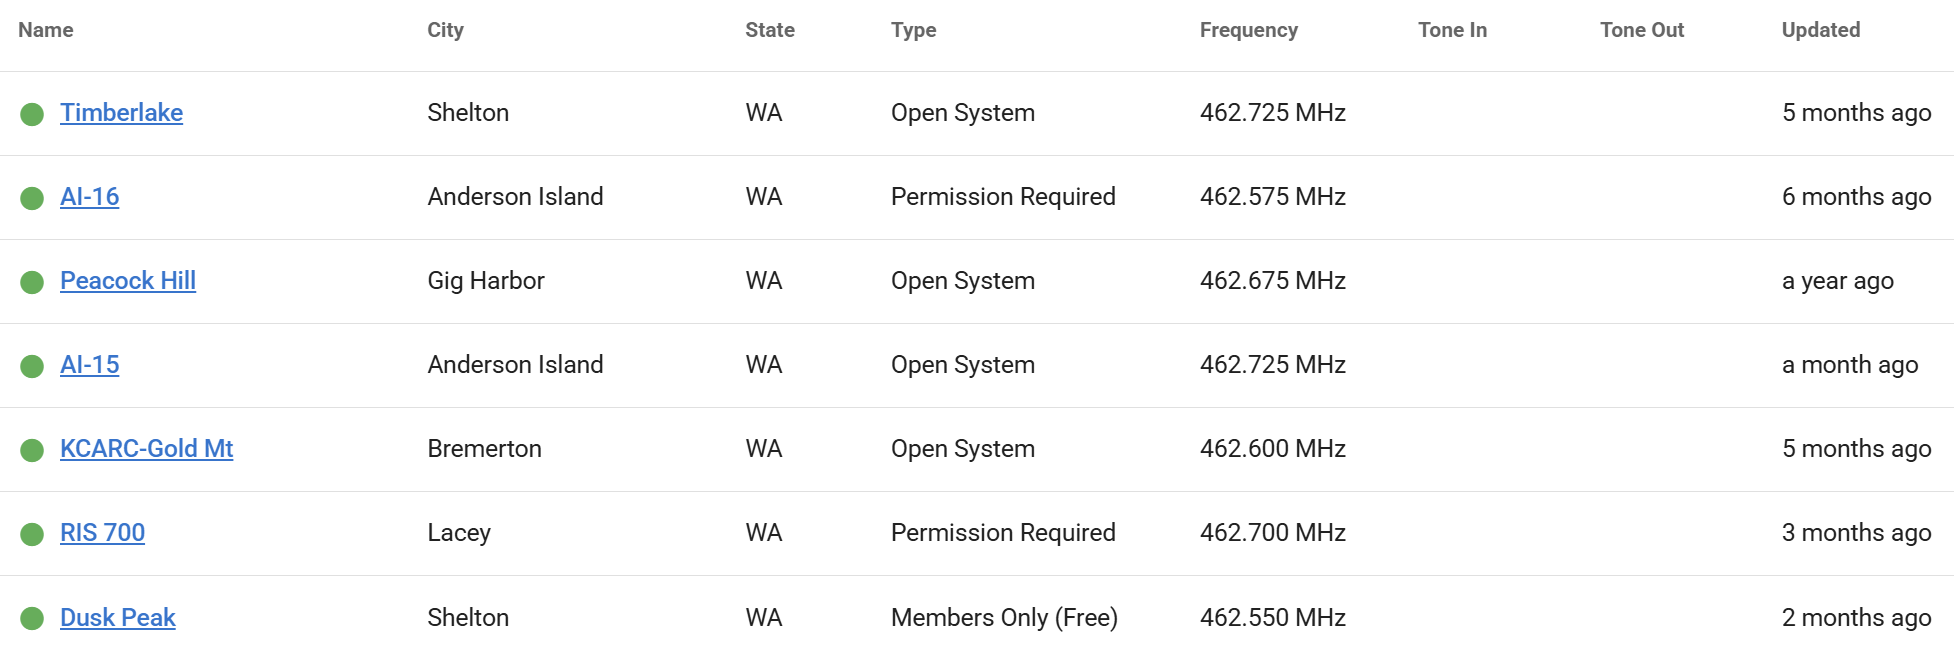The height and width of the screenshot is (647, 1954).
Task: Sort entries by the City column header
Action: [444, 30]
